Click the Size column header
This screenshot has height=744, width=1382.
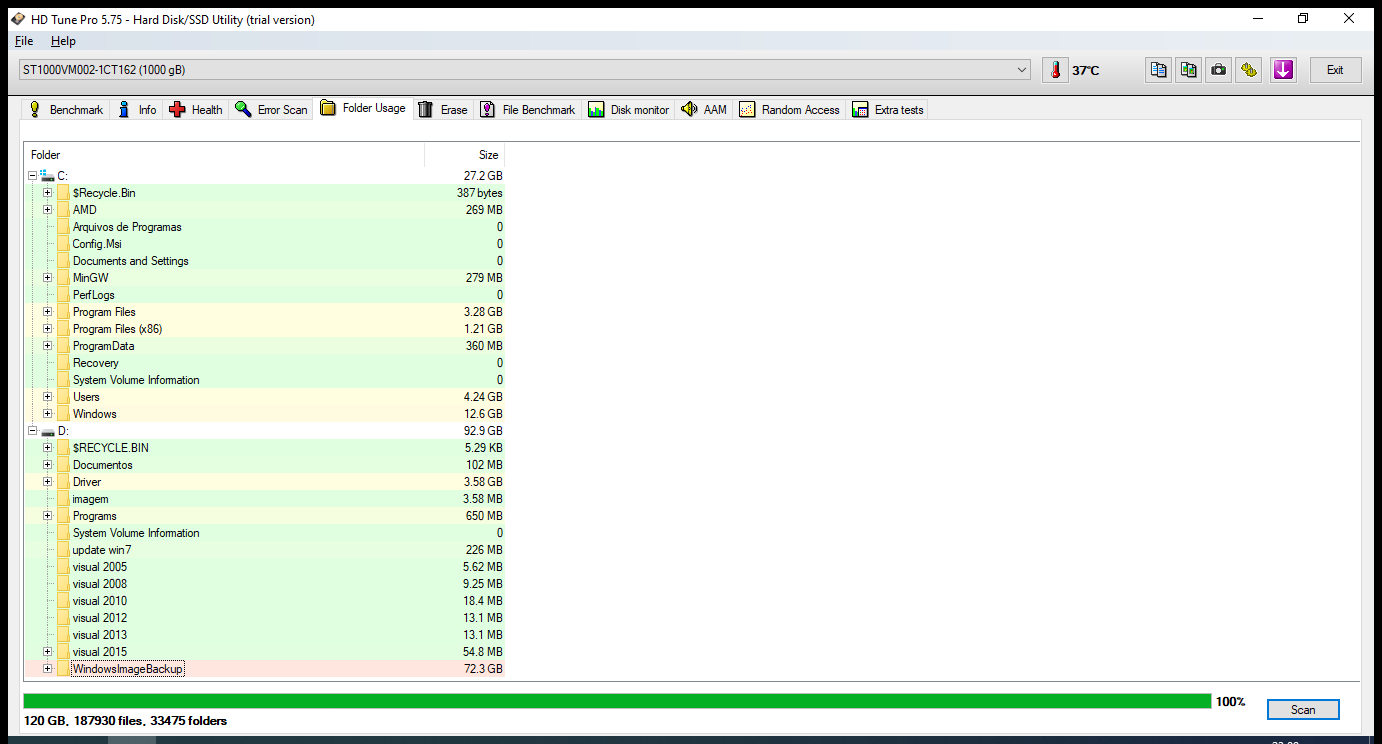pos(465,155)
